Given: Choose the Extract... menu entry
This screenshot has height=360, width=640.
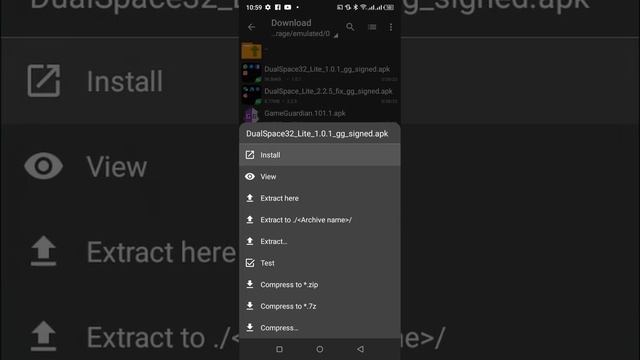Looking at the screenshot, I should click(x=320, y=242).
